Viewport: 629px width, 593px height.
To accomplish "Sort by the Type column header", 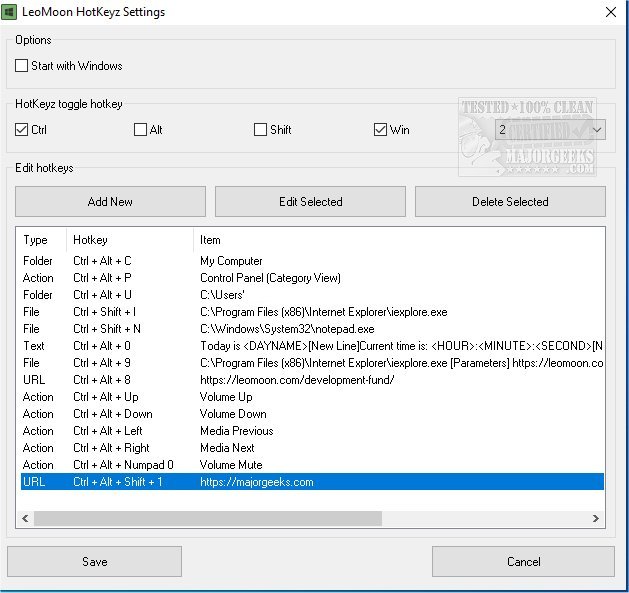I will (x=42, y=240).
